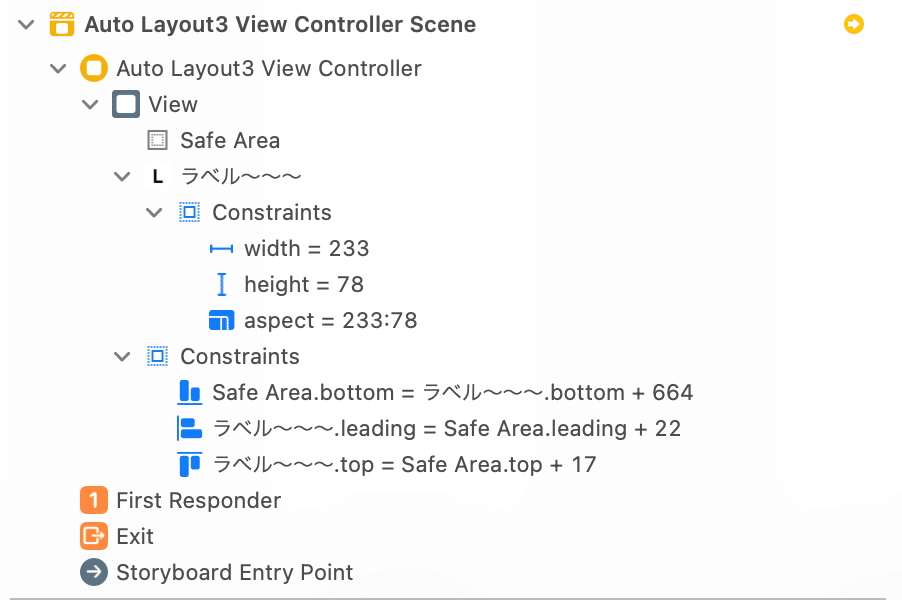The height and width of the screenshot is (600, 902).
Task: Select the top = Safe Area.top + 17 constraint
Action: (x=387, y=464)
